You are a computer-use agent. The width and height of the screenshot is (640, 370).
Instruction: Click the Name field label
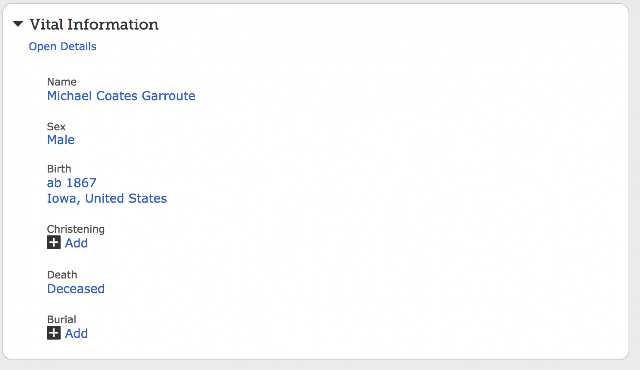point(62,82)
